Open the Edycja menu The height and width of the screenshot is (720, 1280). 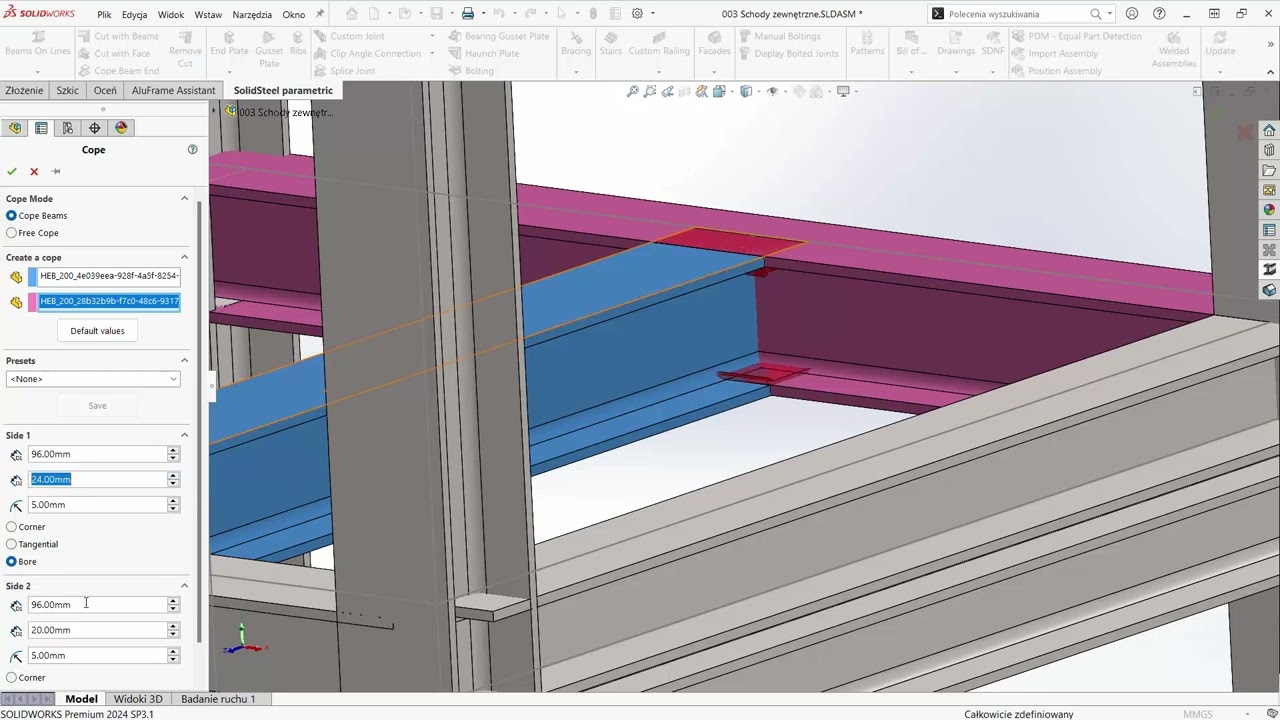(134, 15)
